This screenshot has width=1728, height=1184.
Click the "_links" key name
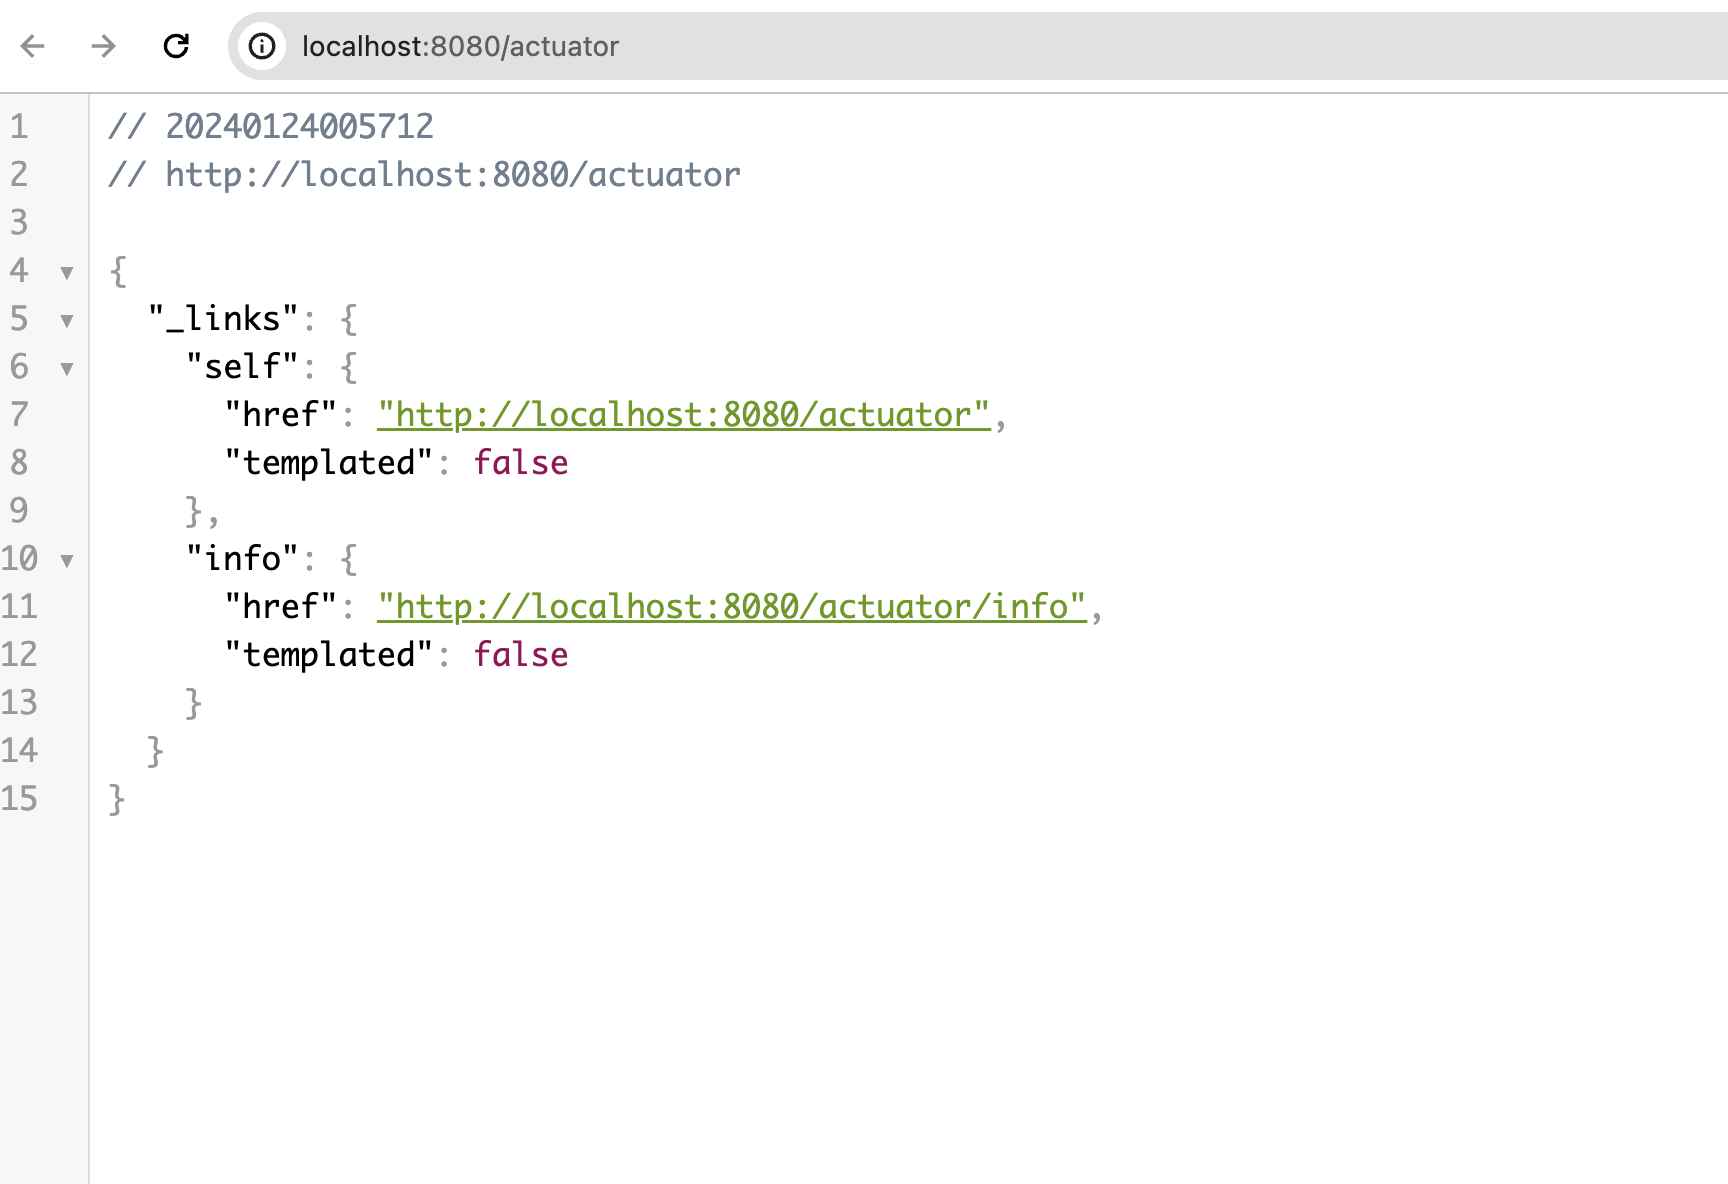[223, 319]
